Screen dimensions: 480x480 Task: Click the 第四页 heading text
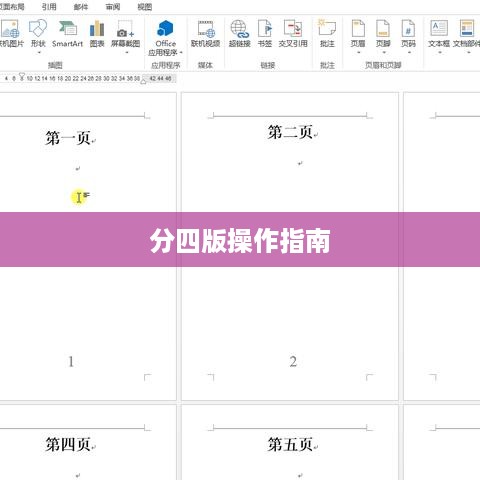(x=68, y=444)
